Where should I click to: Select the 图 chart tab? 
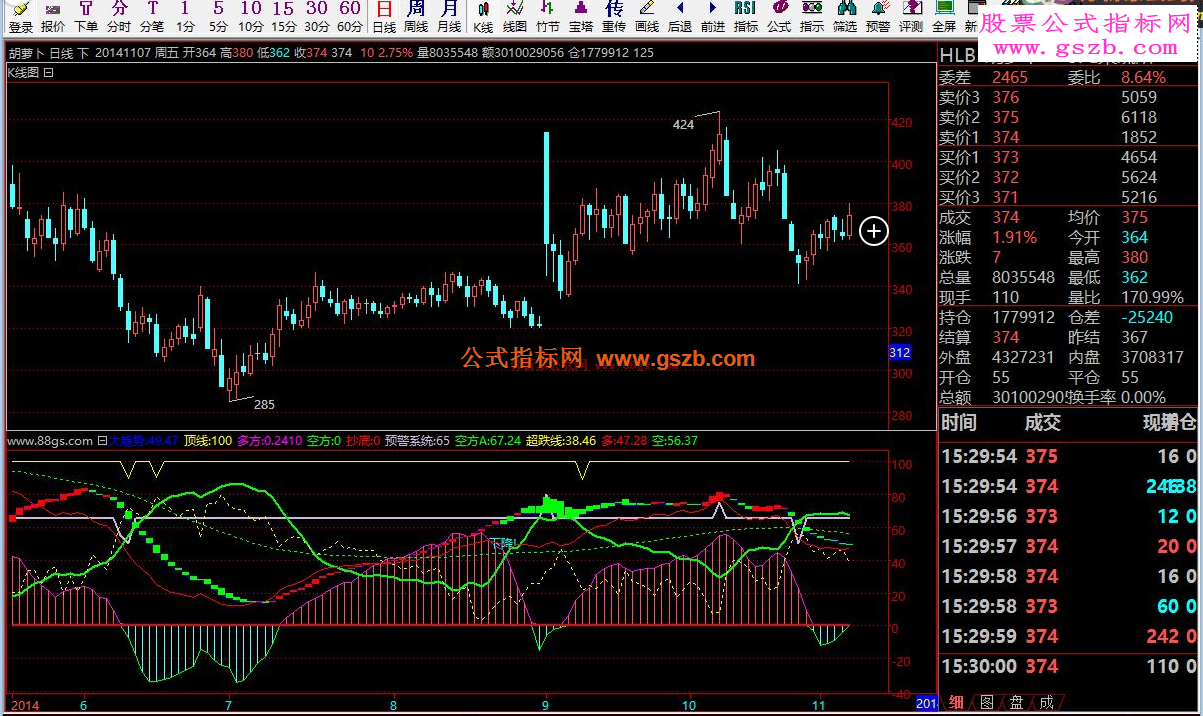click(986, 703)
